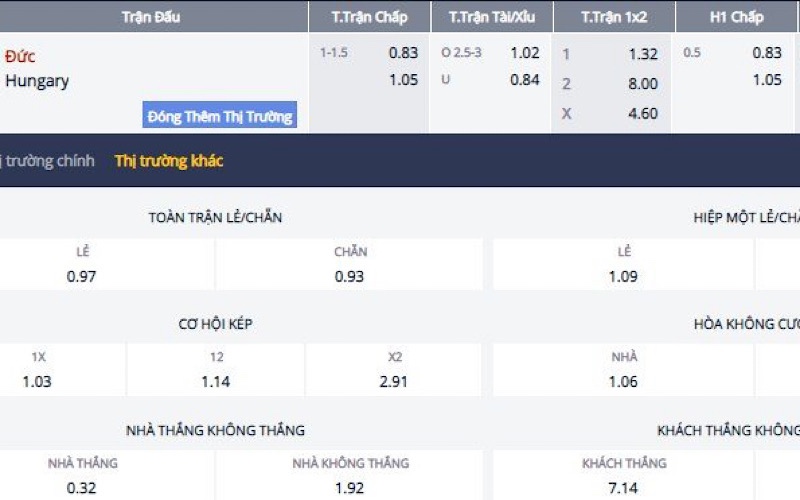The height and width of the screenshot is (500, 800).
Task: Bet on 12 double chance 1.14
Action: tap(216, 381)
